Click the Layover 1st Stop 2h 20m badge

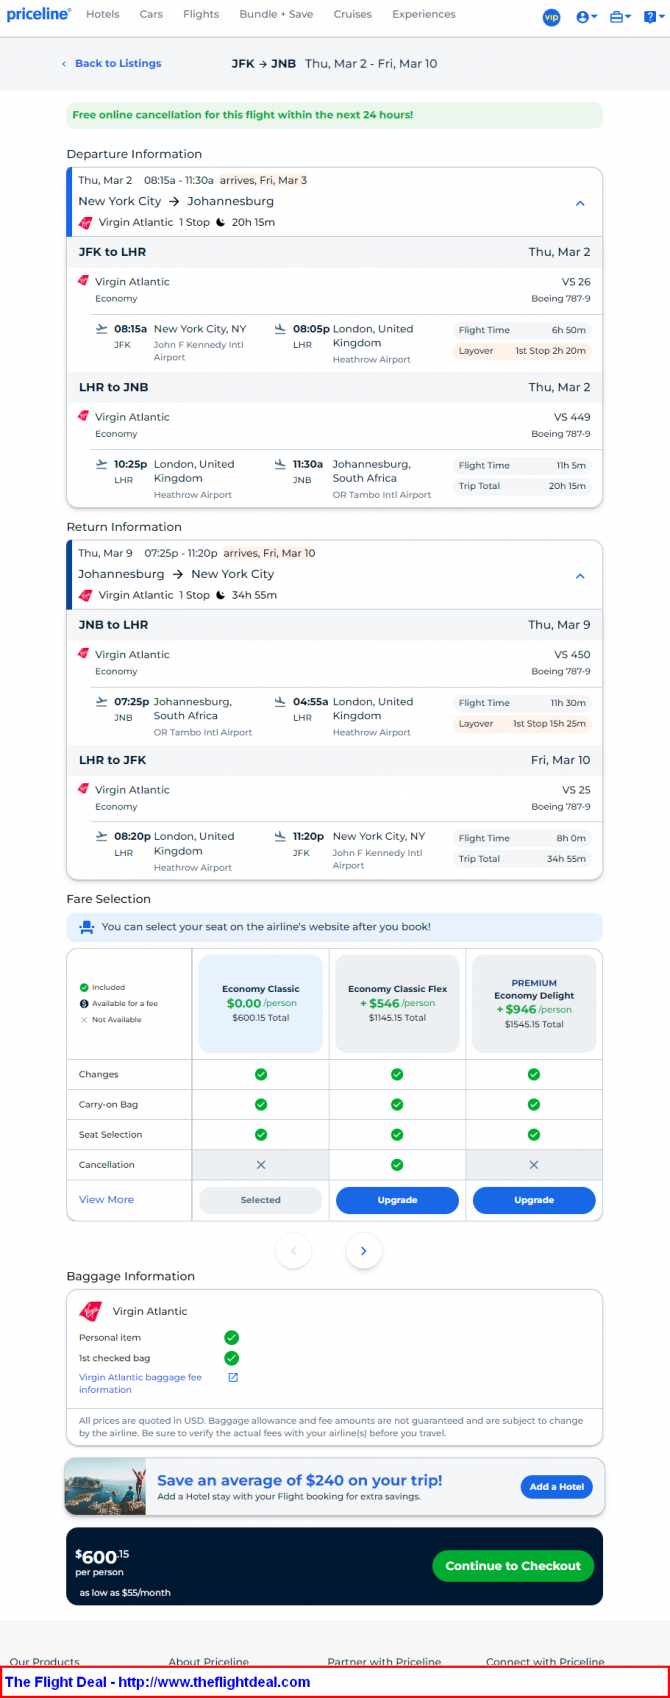[x=522, y=351]
